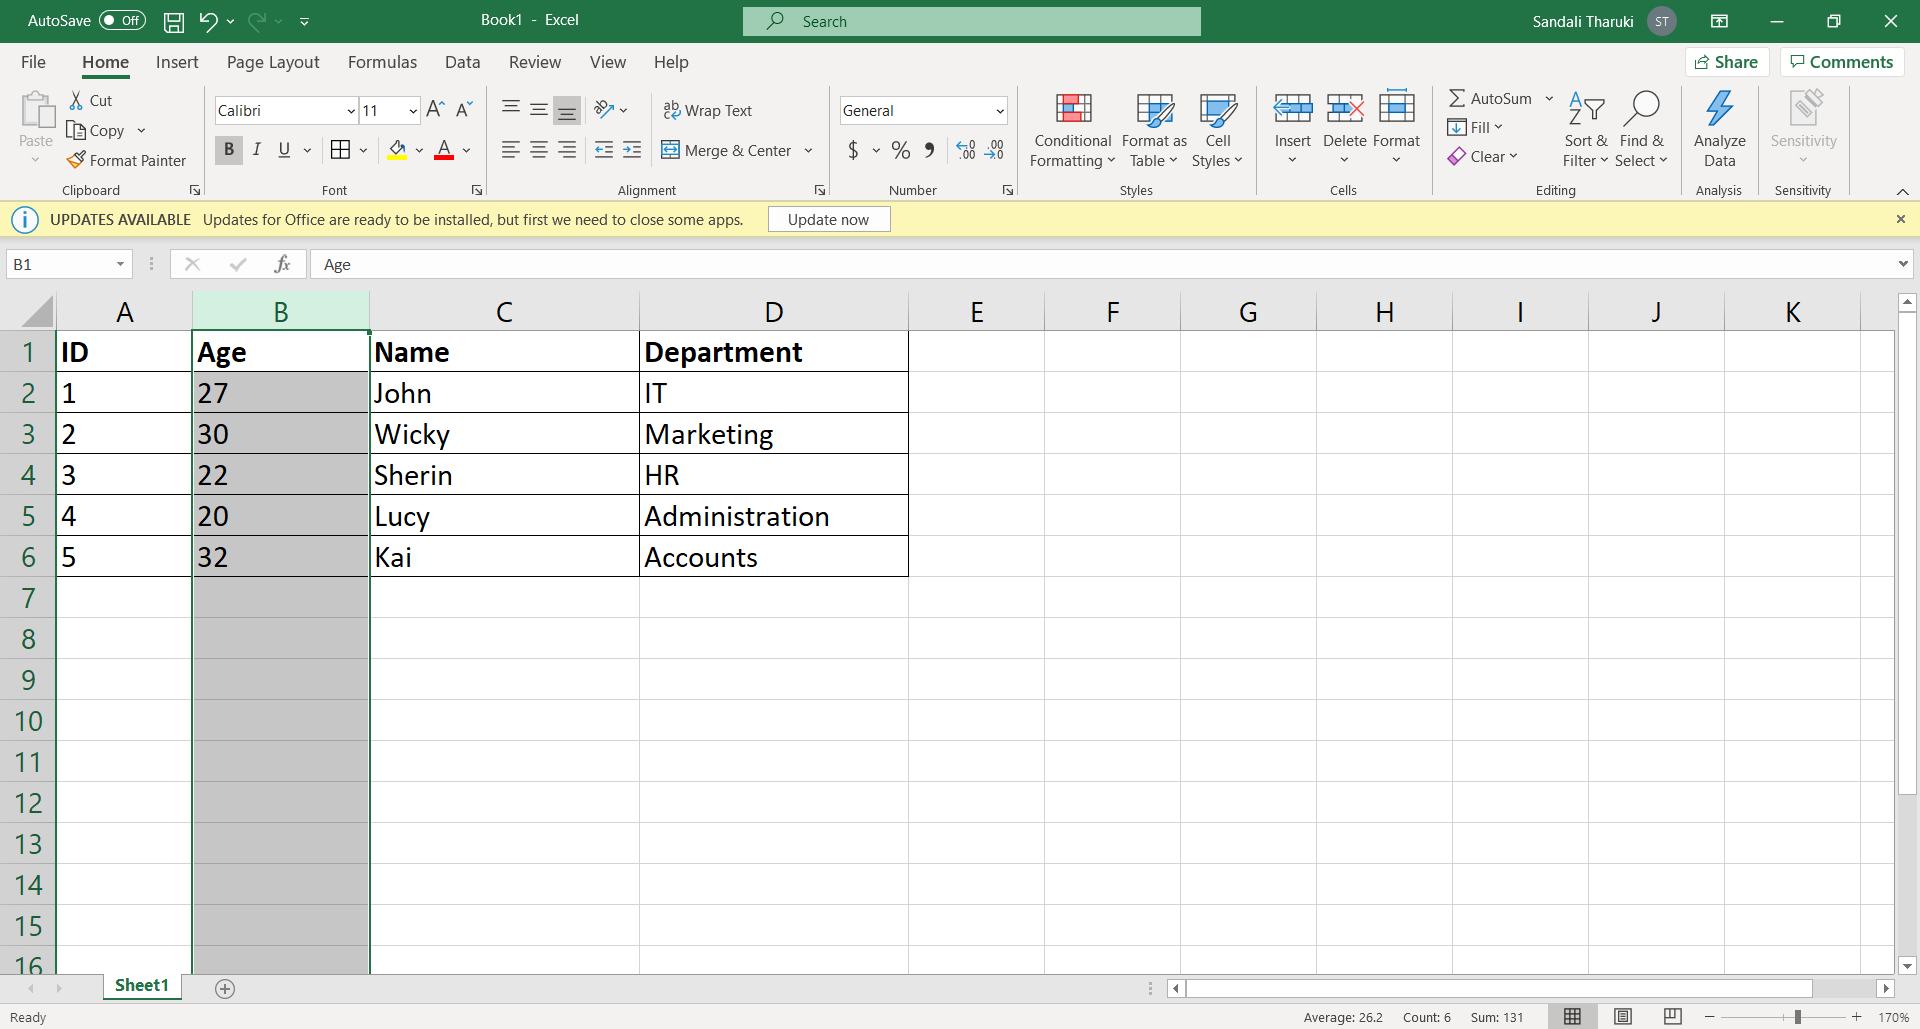Open the Number Format dropdown
The height and width of the screenshot is (1029, 1920).
click(x=999, y=110)
